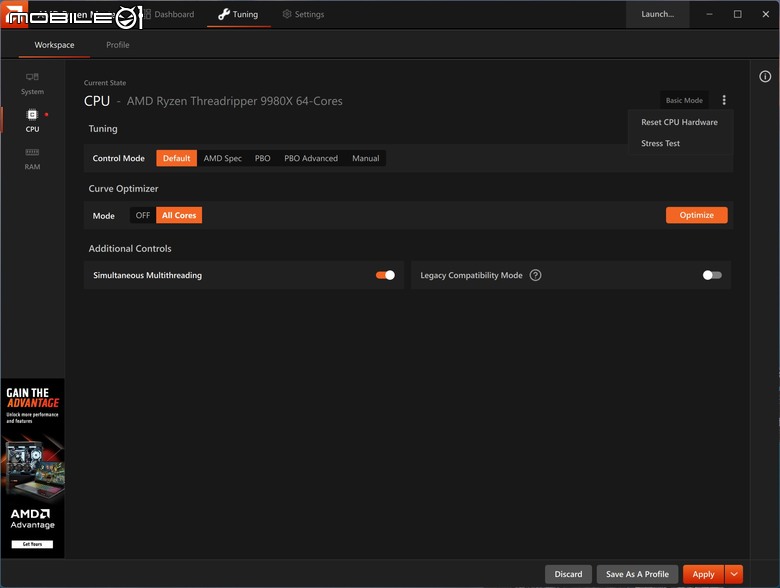Expand the Apply button dropdown arrow
This screenshot has height=588, width=780.
pos(734,574)
